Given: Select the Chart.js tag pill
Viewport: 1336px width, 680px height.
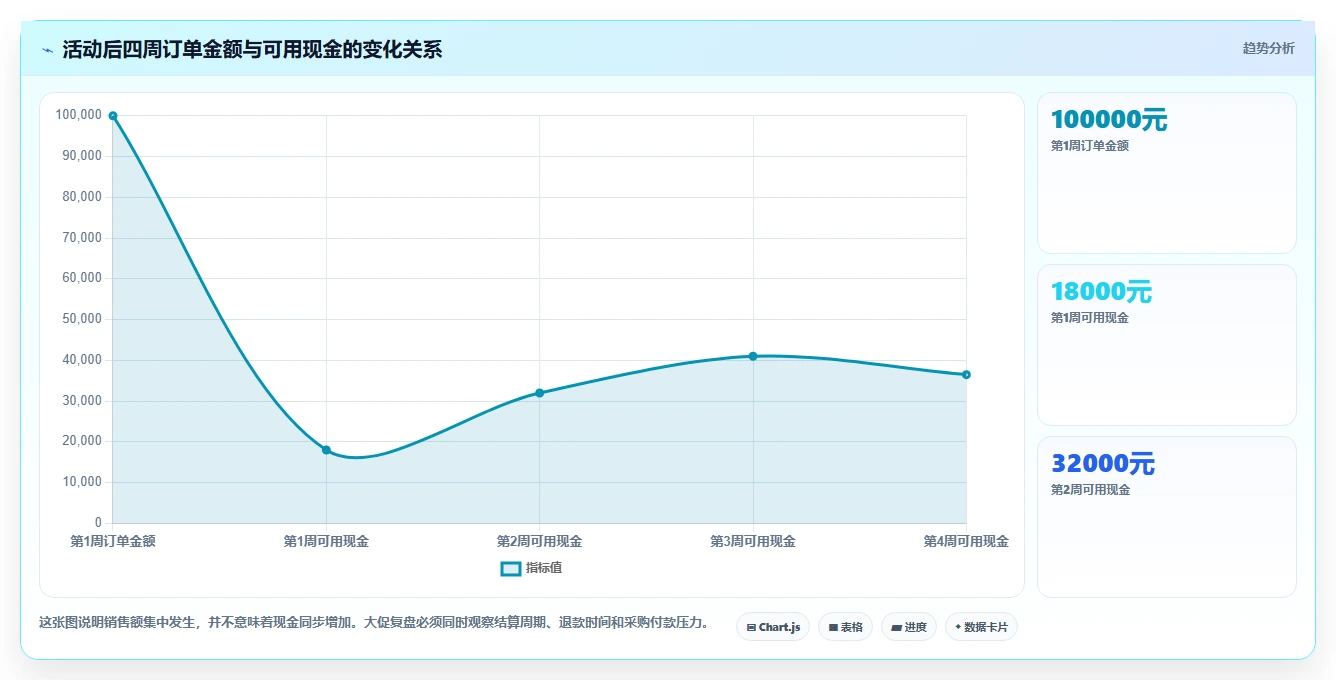Looking at the screenshot, I should click(773, 627).
